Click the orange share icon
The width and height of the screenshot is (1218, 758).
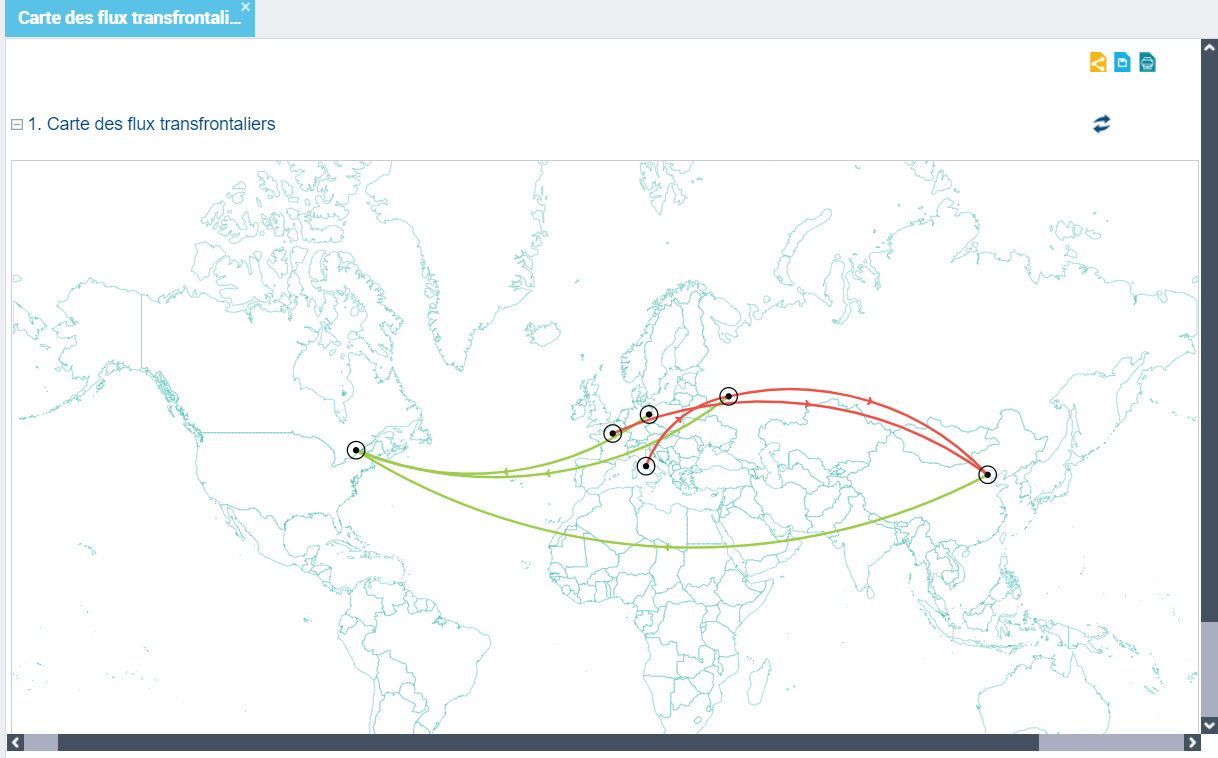pyautogui.click(x=1098, y=62)
